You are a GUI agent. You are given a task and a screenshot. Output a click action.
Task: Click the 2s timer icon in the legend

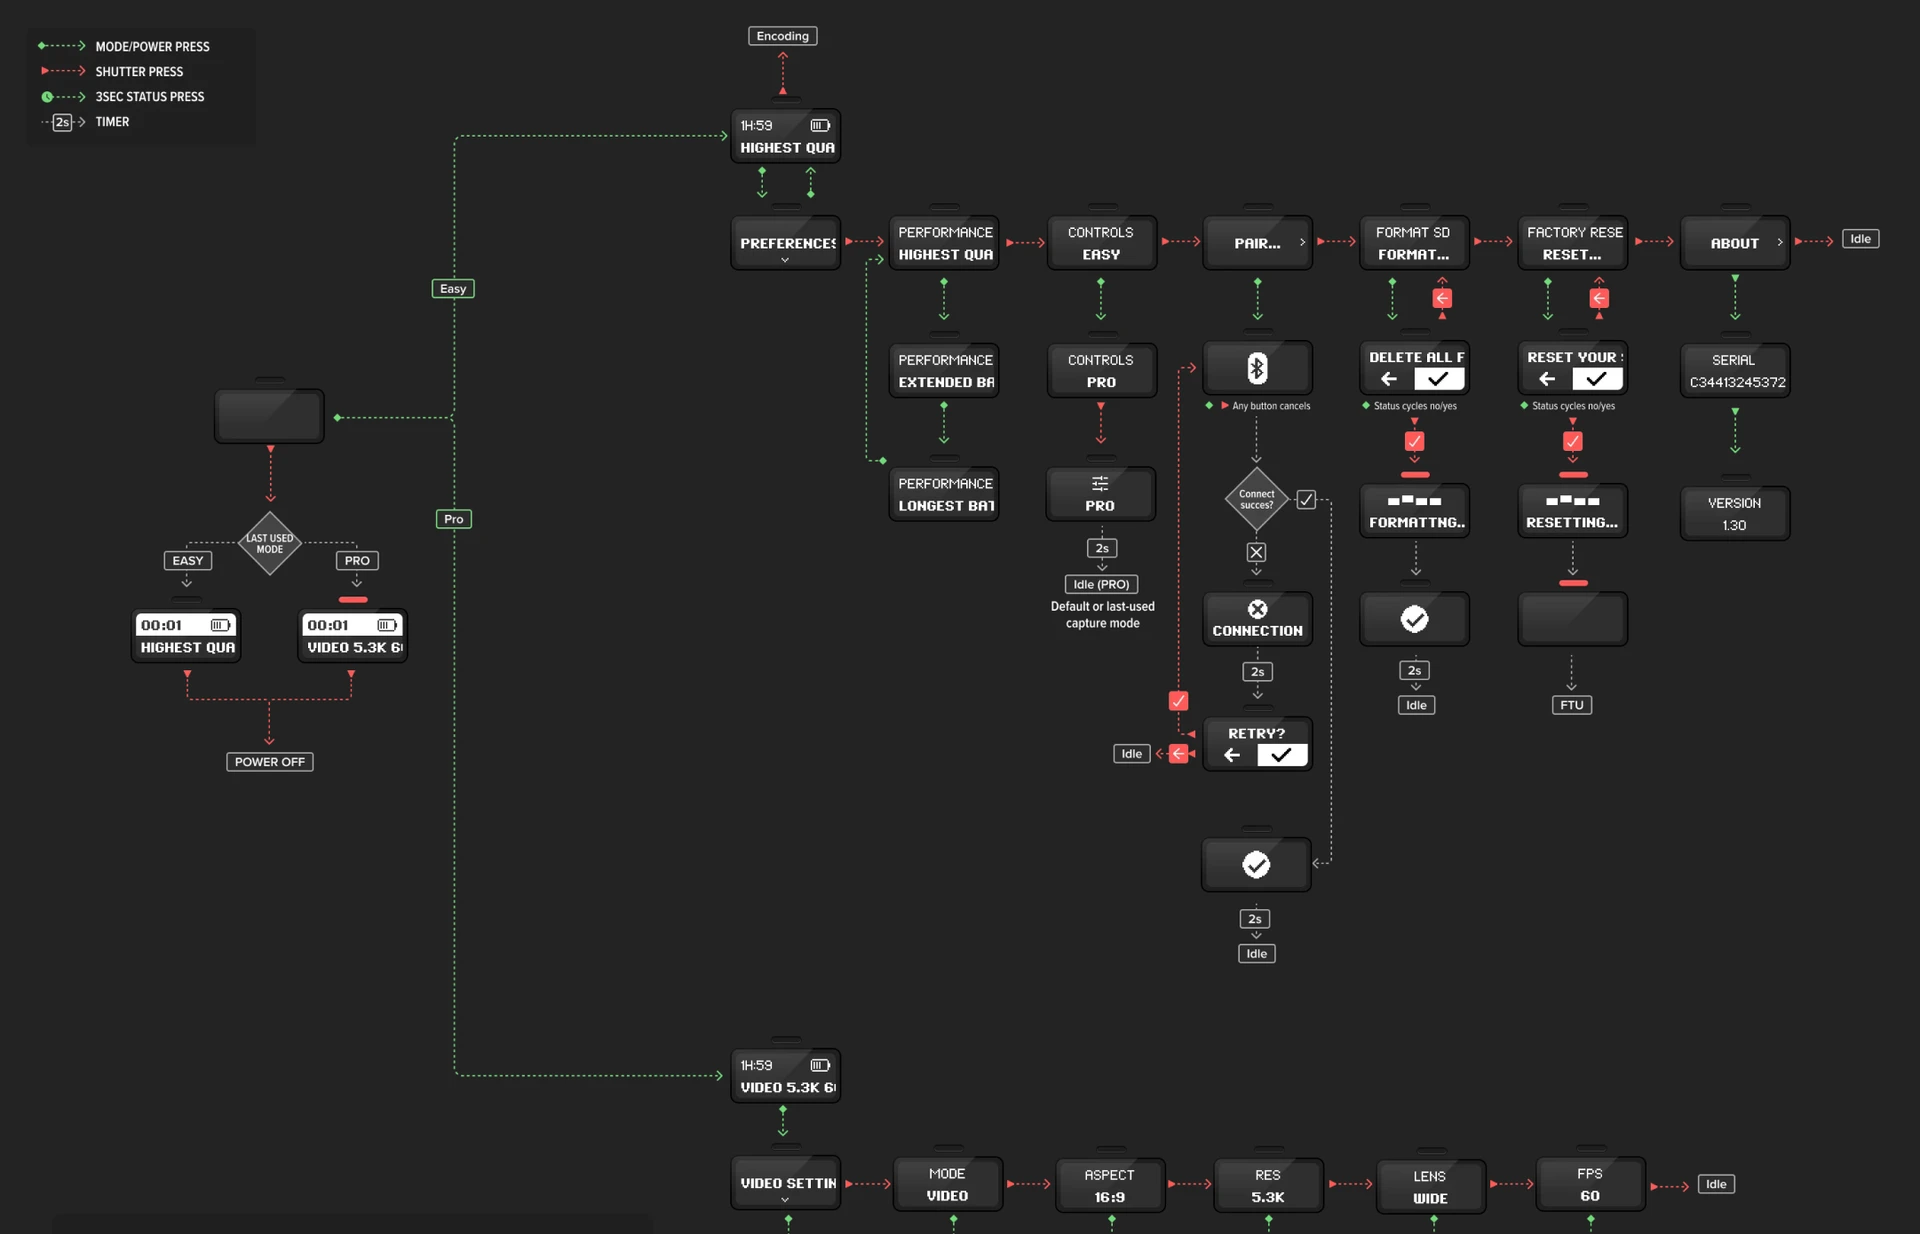(x=62, y=122)
